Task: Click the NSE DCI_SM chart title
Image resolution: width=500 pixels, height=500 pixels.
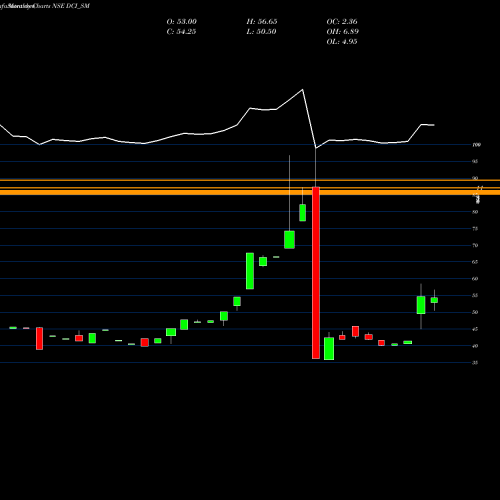Action: click(71, 6)
